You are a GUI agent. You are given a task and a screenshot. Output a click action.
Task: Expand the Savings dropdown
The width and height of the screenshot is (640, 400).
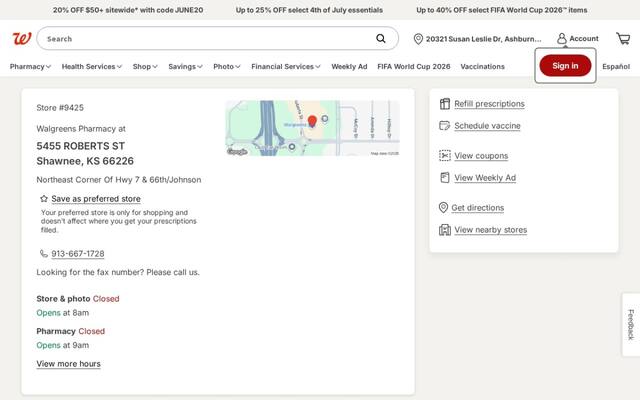pos(185,66)
